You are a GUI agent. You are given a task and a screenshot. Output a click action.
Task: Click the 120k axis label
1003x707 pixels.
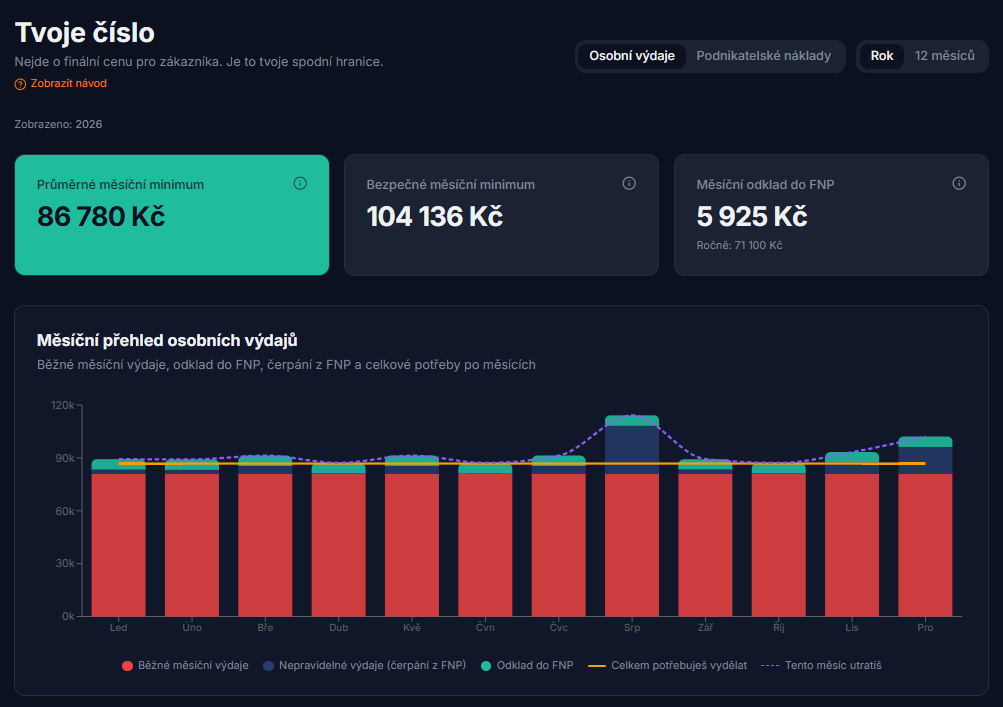pyautogui.click(x=63, y=405)
